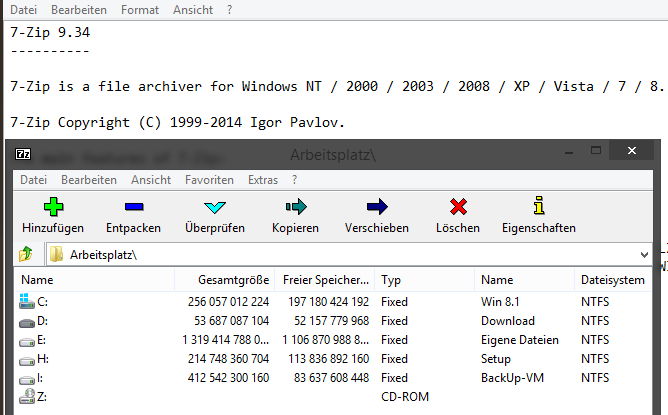This screenshot has width=668, height=415.
Task: Click the 7-Zip 9.34 heading in Notepad
Action: coord(50,32)
